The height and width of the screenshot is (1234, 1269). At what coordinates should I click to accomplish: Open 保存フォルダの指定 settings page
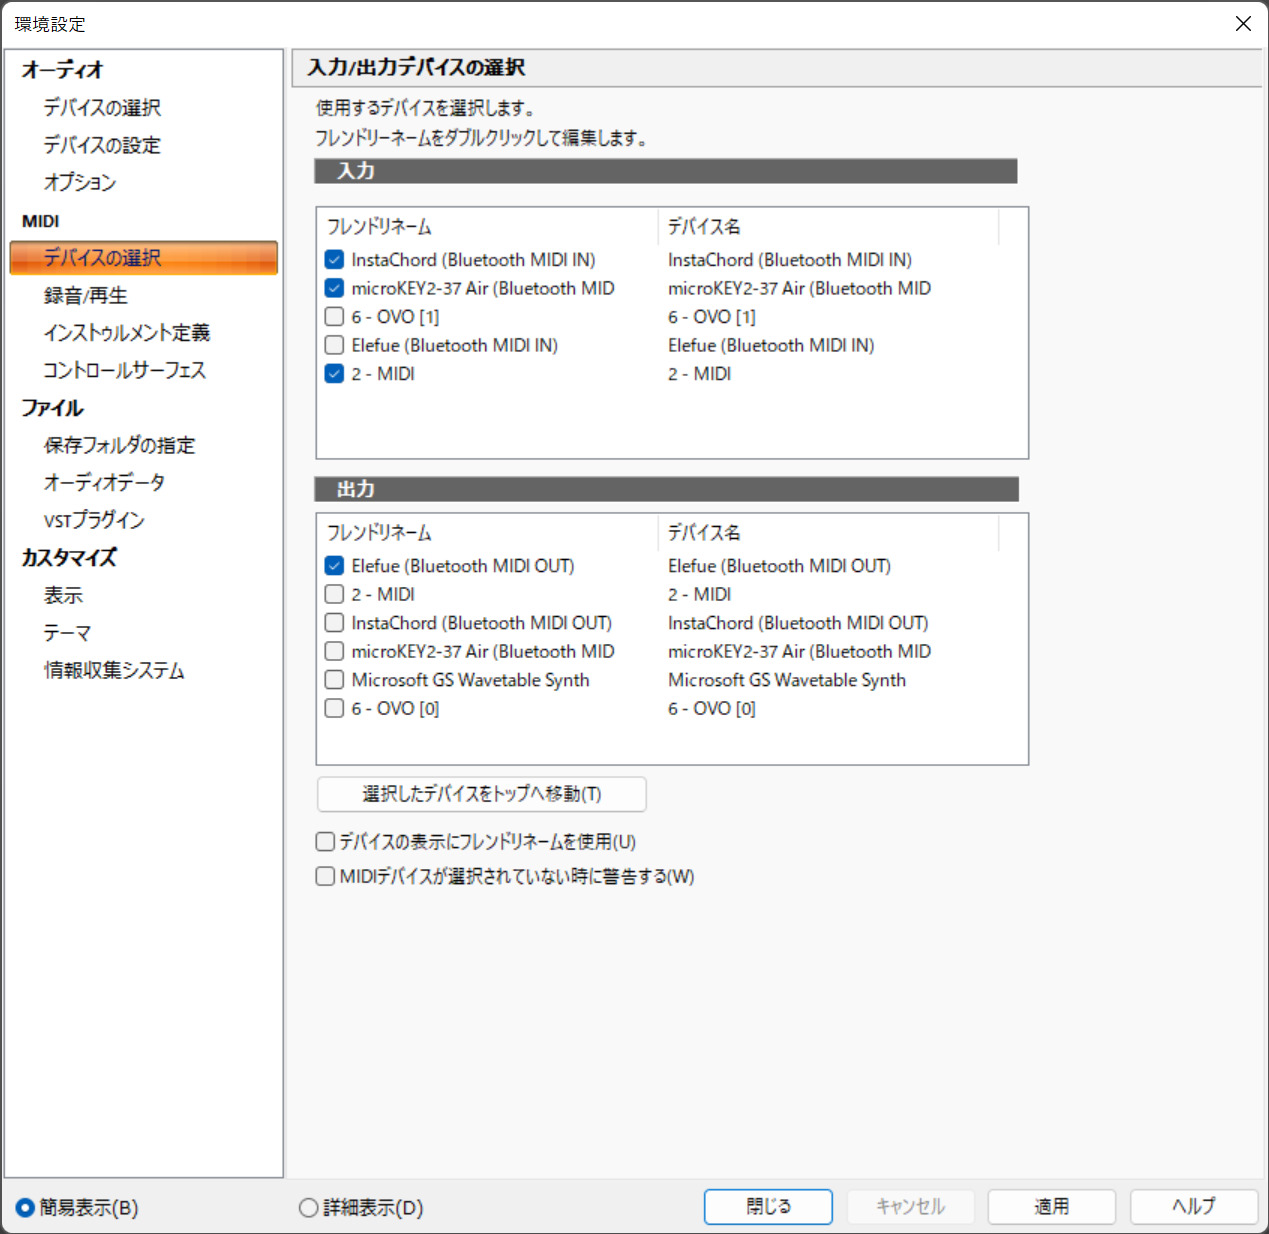click(120, 445)
